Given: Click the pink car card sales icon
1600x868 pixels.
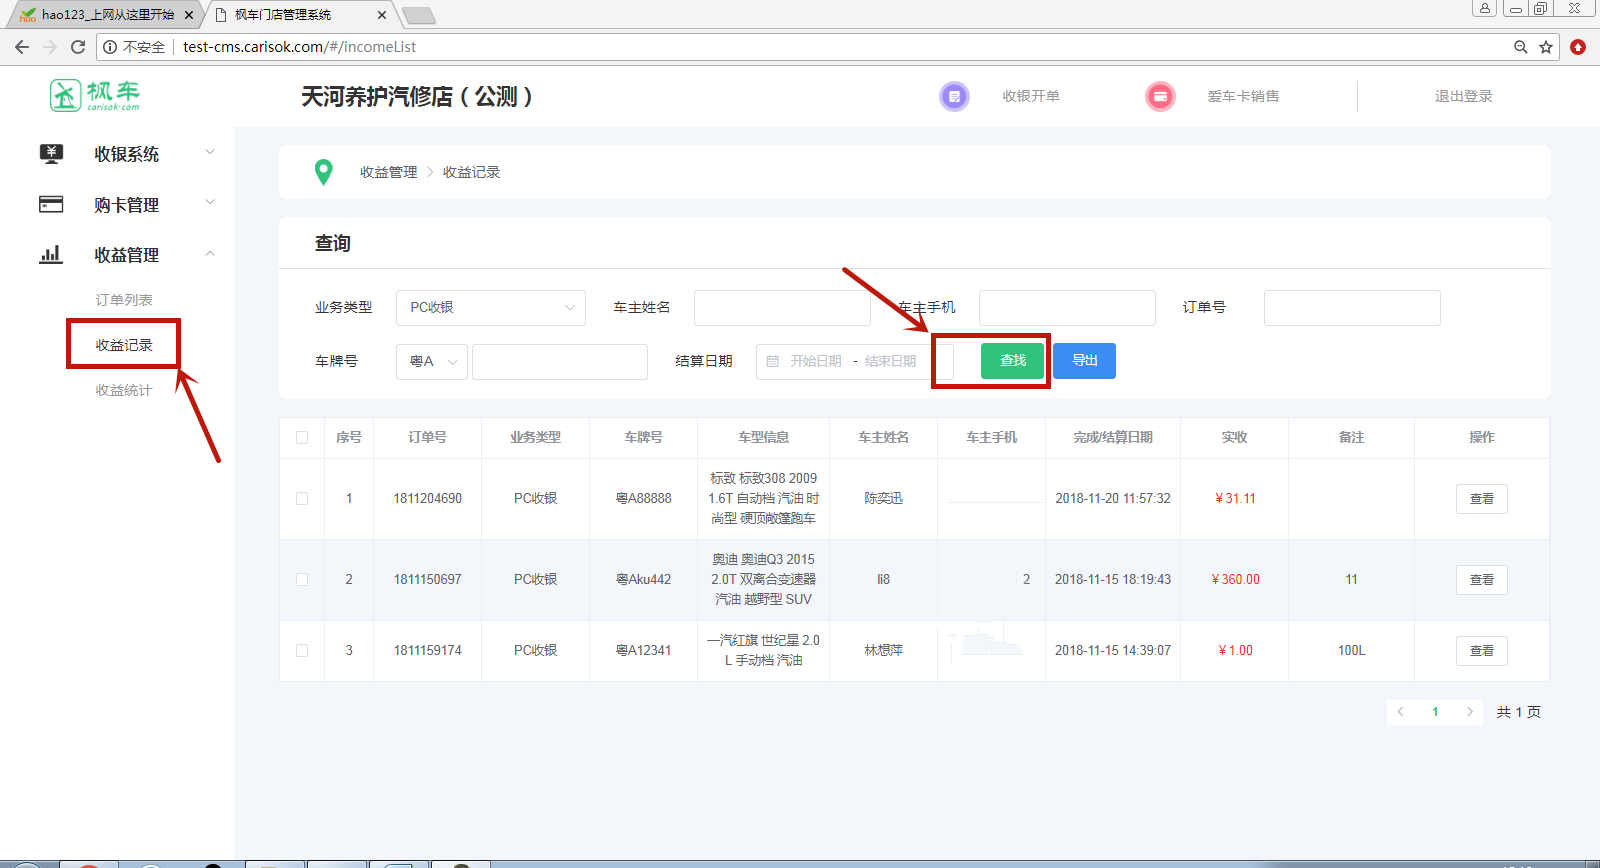Looking at the screenshot, I should pyautogui.click(x=1159, y=97).
